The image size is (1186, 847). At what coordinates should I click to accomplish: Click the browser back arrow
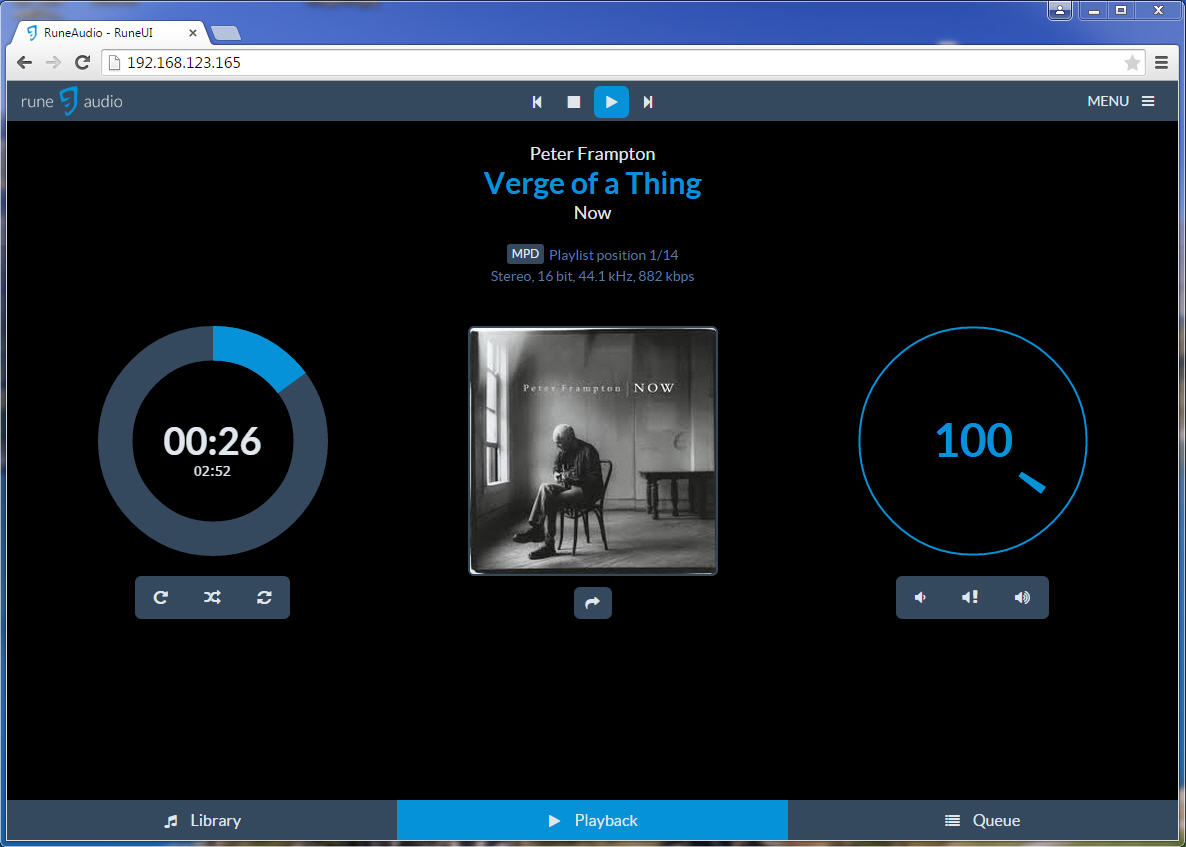tap(25, 63)
